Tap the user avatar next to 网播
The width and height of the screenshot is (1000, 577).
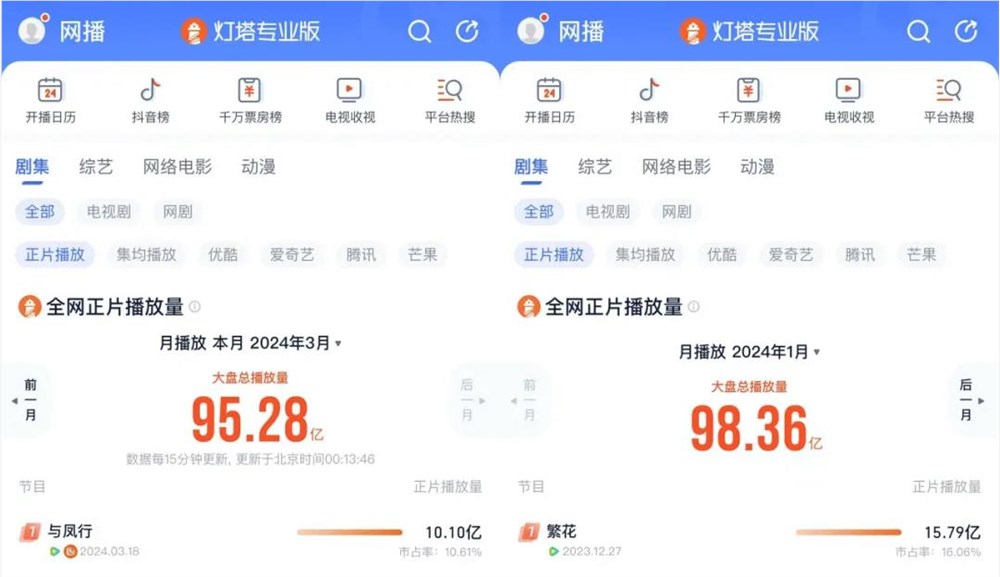[30, 31]
